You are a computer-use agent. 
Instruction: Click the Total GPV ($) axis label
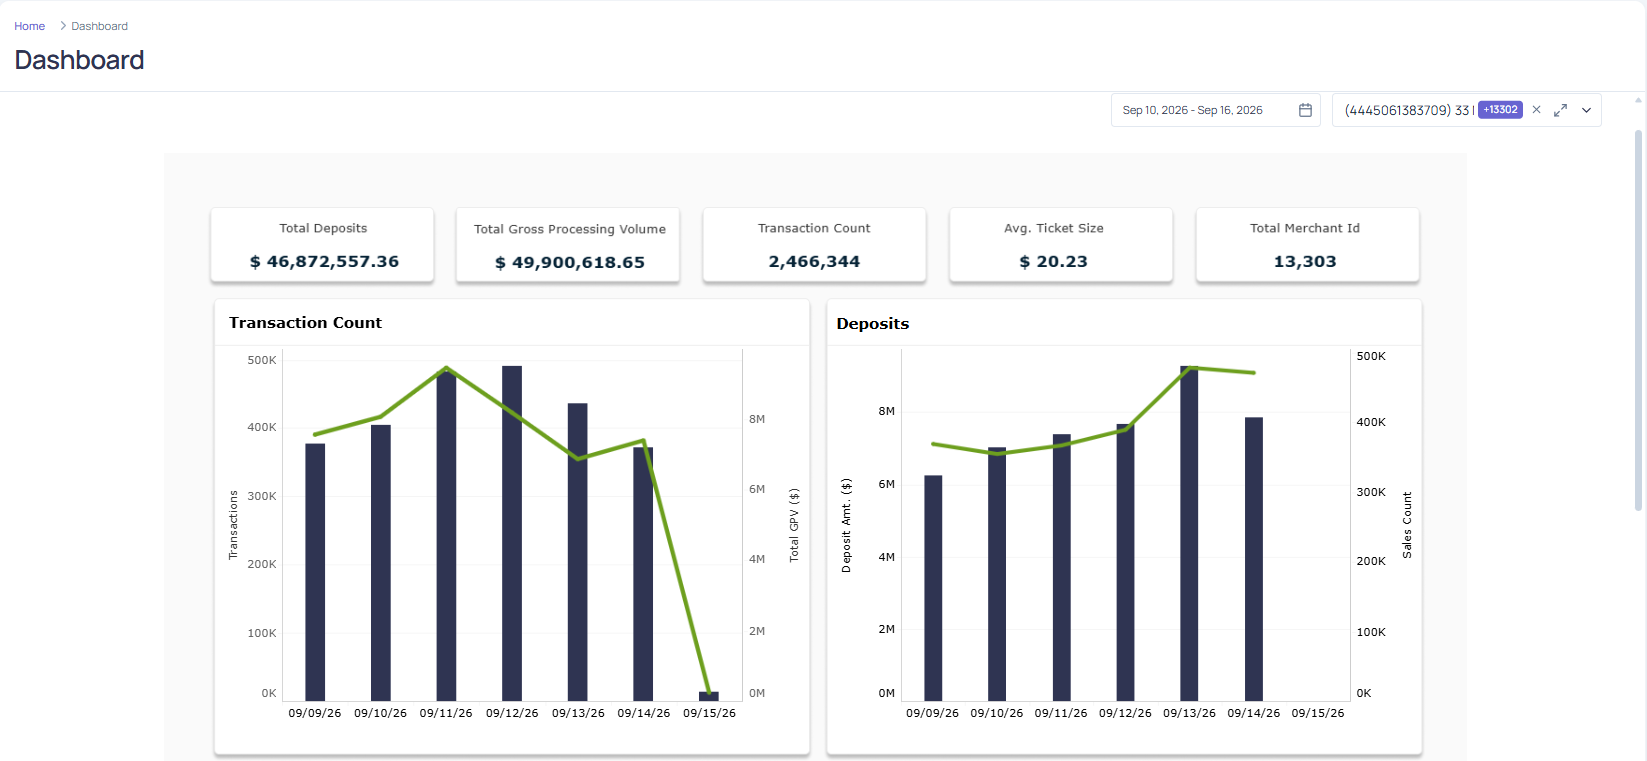tap(794, 525)
